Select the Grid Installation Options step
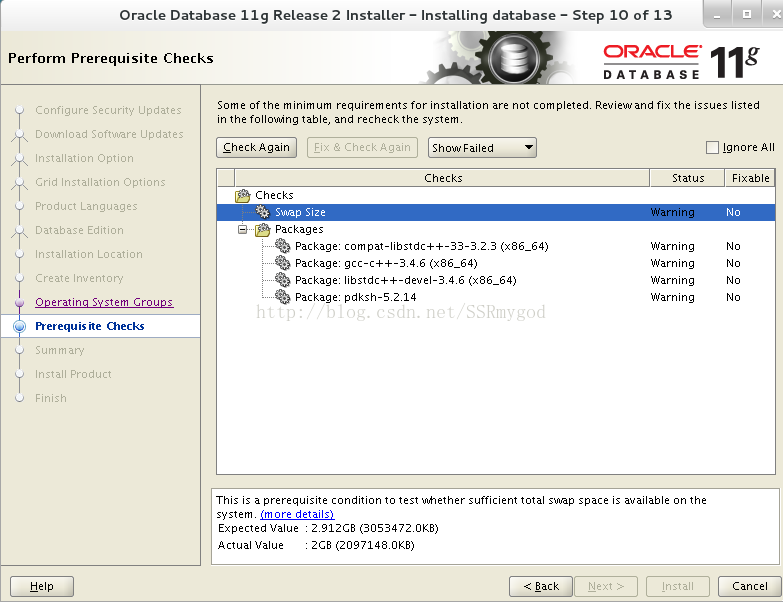 100,183
